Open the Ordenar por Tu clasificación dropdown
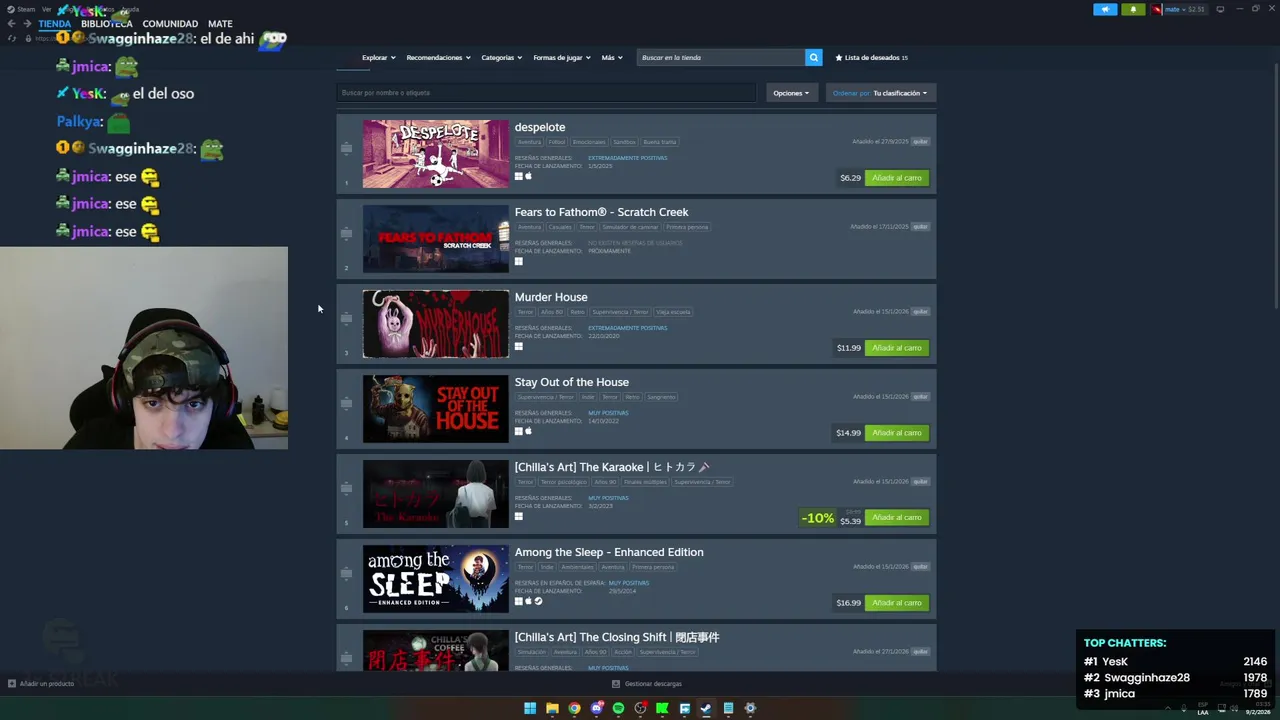 pos(881,93)
